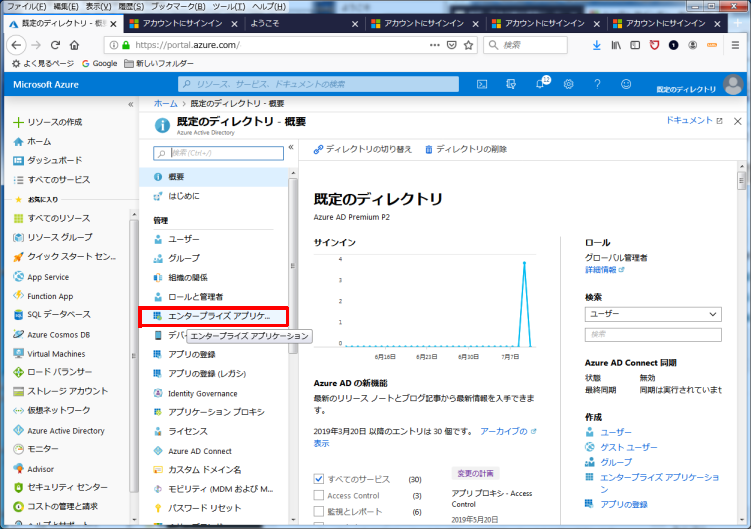
Task: Click the account avatar in header
Action: 733,85
